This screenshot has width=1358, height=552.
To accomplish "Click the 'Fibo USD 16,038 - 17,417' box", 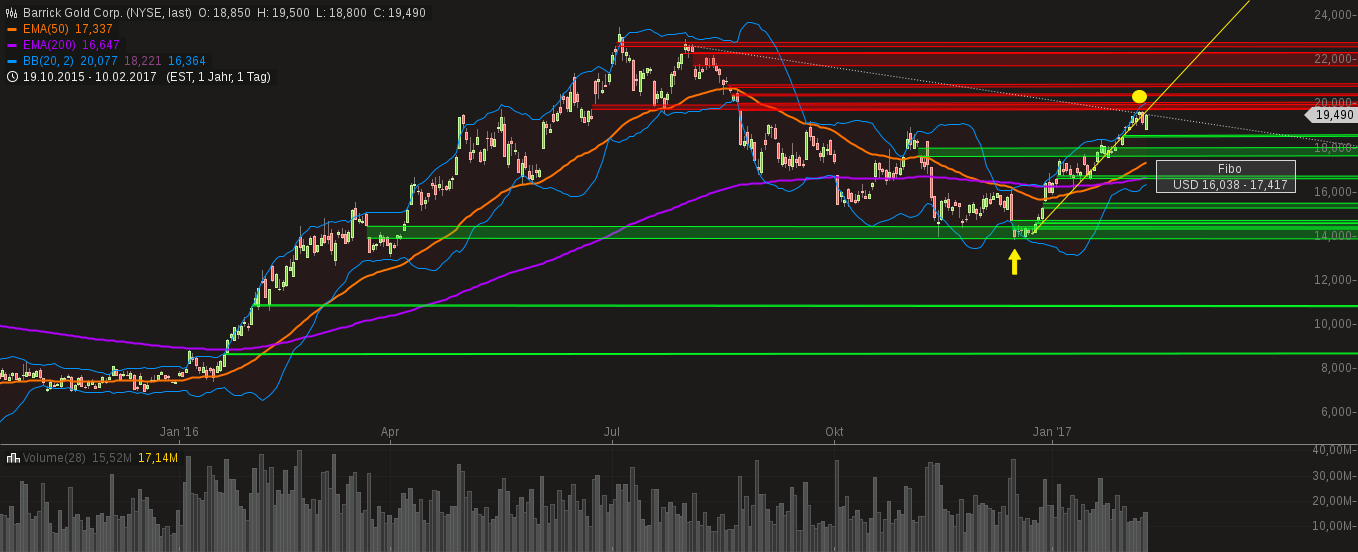I will click(x=1226, y=177).
